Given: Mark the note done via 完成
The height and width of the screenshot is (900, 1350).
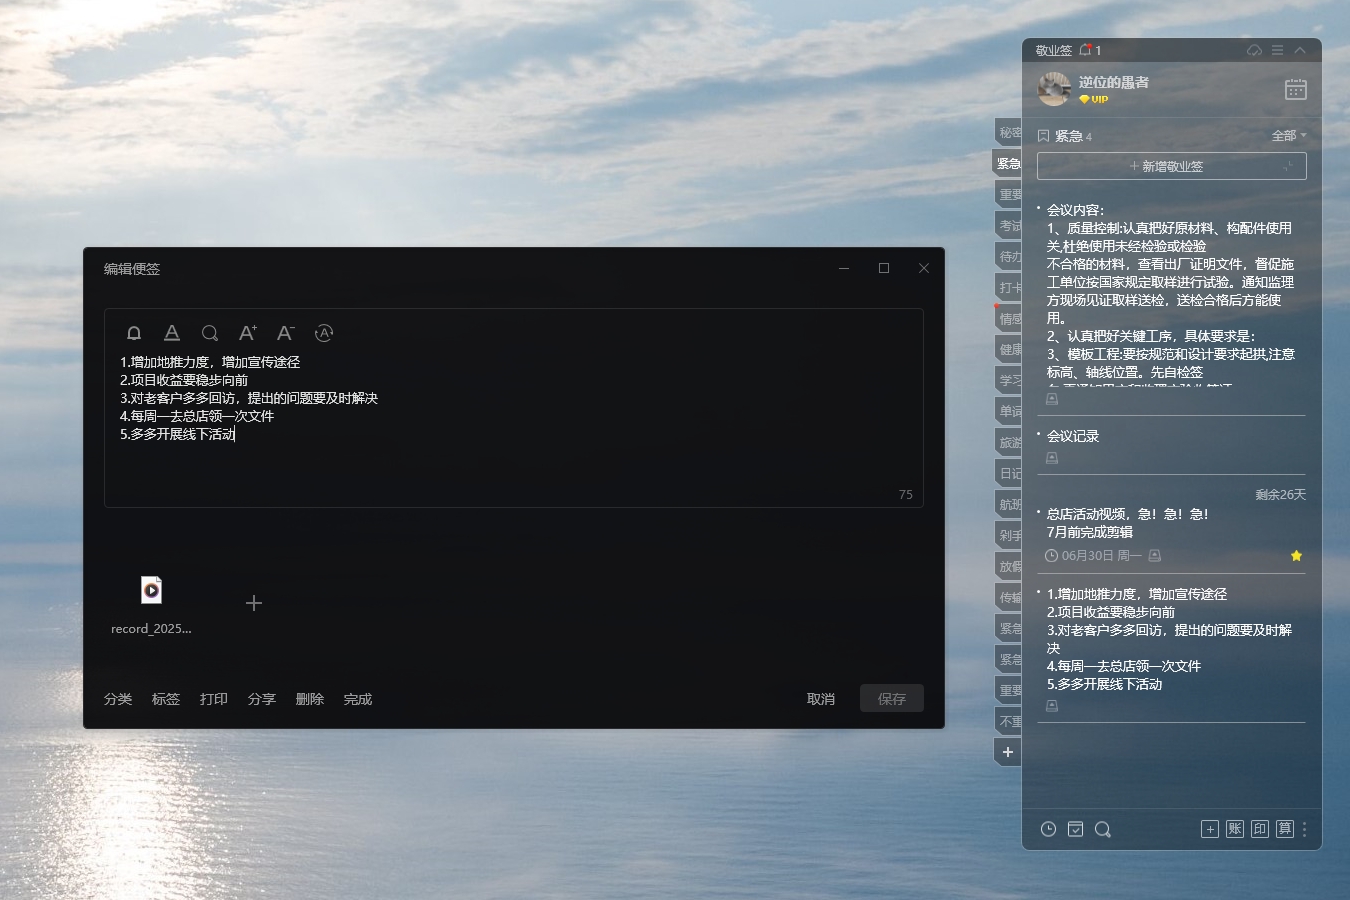Looking at the screenshot, I should pyautogui.click(x=357, y=699).
